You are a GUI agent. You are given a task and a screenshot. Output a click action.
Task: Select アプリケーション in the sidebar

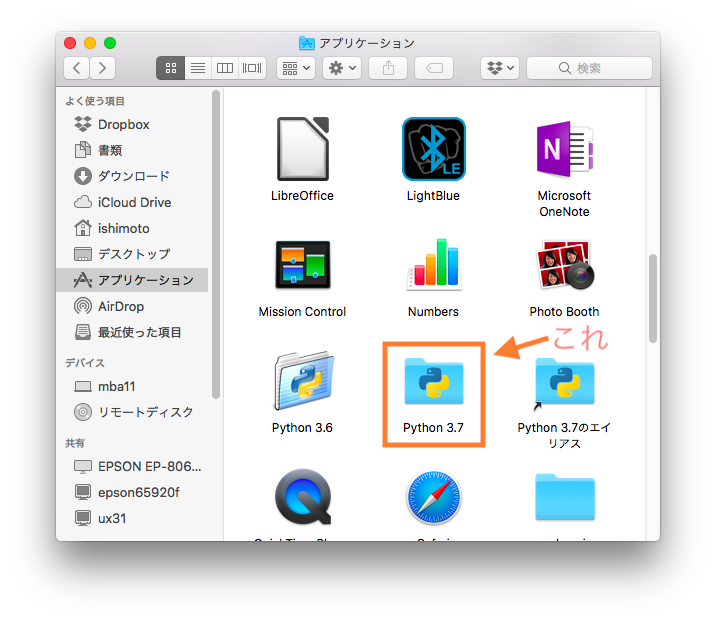pyautogui.click(x=132, y=280)
